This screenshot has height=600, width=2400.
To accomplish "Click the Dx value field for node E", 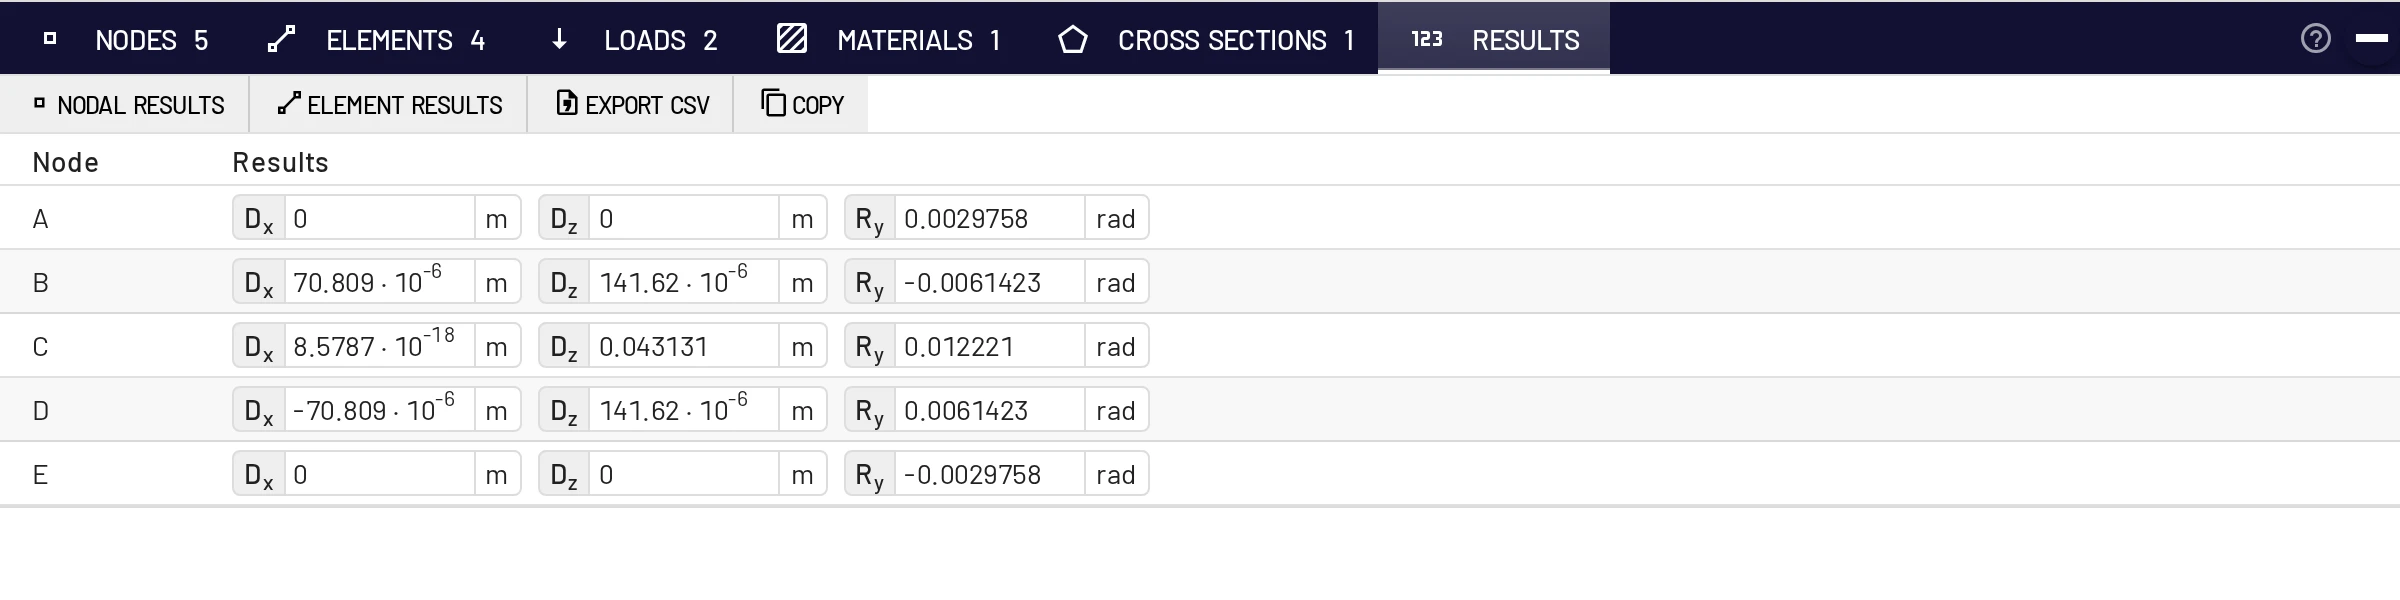I will point(380,474).
